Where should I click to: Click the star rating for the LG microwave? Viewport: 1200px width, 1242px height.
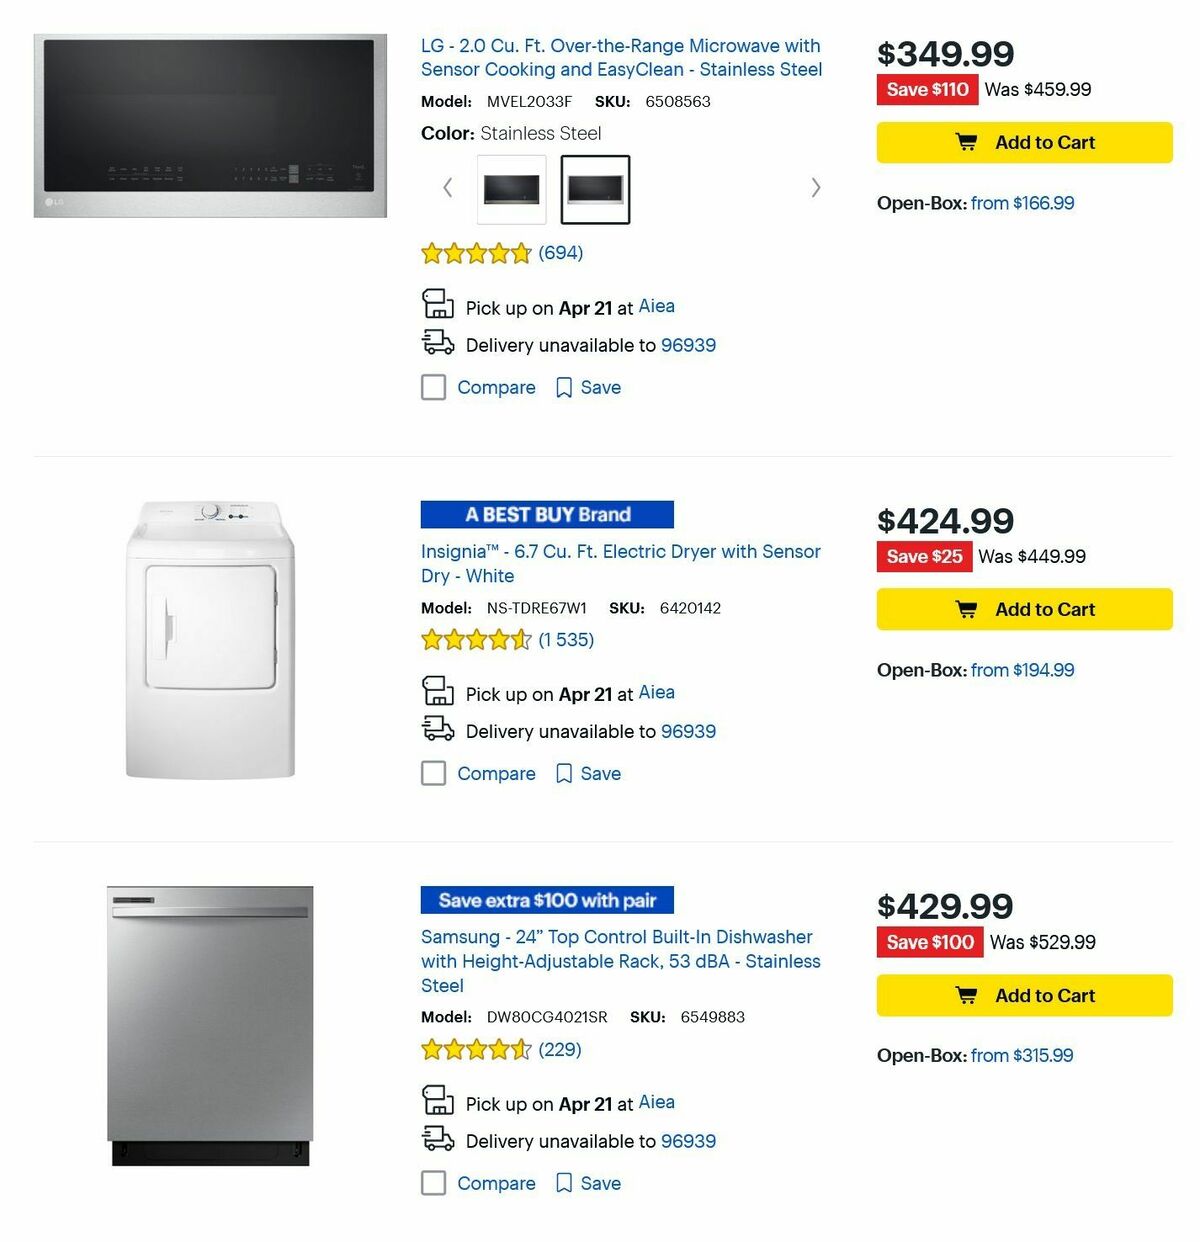pos(477,253)
